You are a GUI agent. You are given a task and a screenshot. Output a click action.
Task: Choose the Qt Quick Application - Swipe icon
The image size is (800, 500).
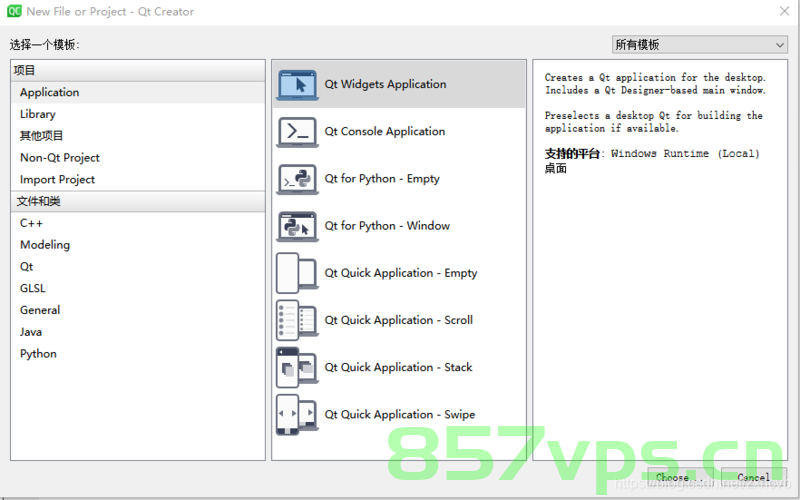(297, 415)
